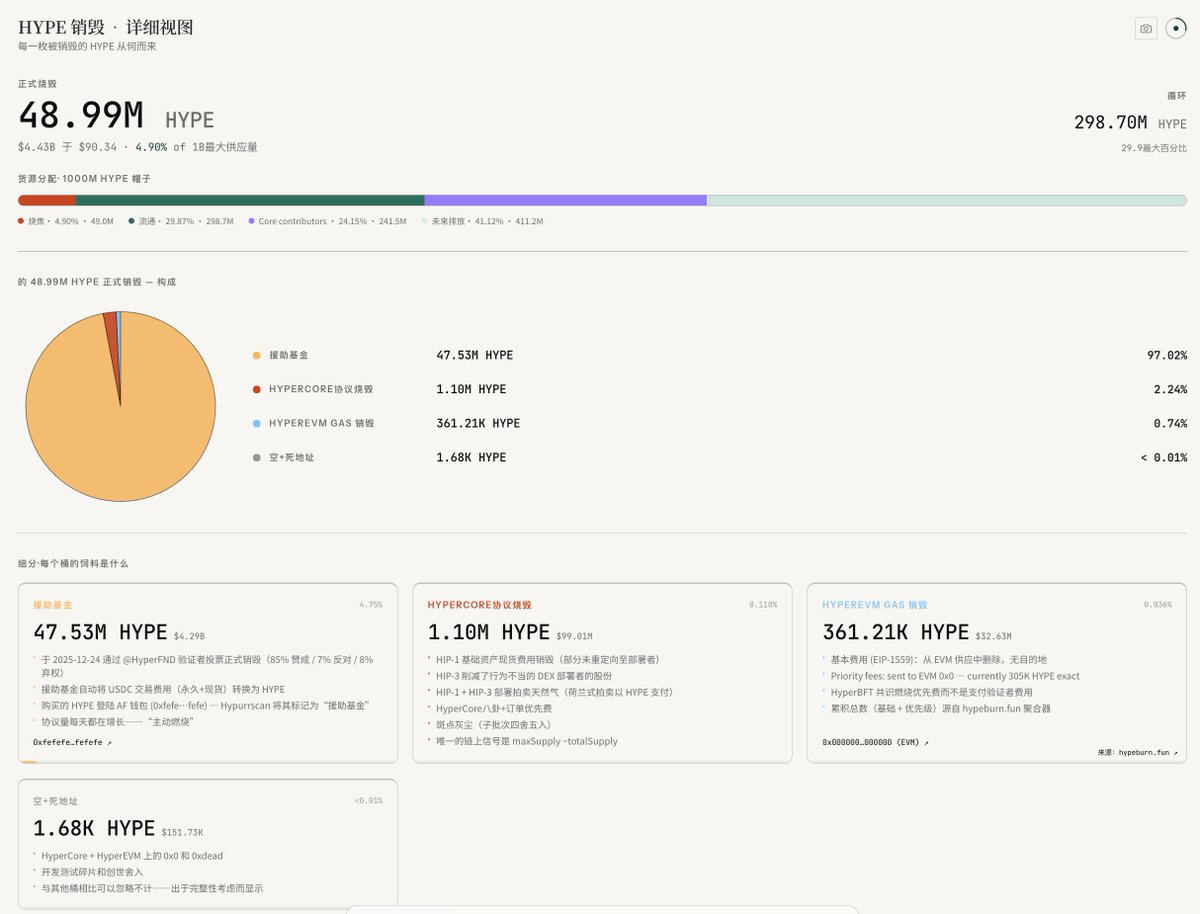Viewport: 1200px width, 914px height.
Task: Select the 空+死地址 row in pie legend
Action: click(x=720, y=457)
